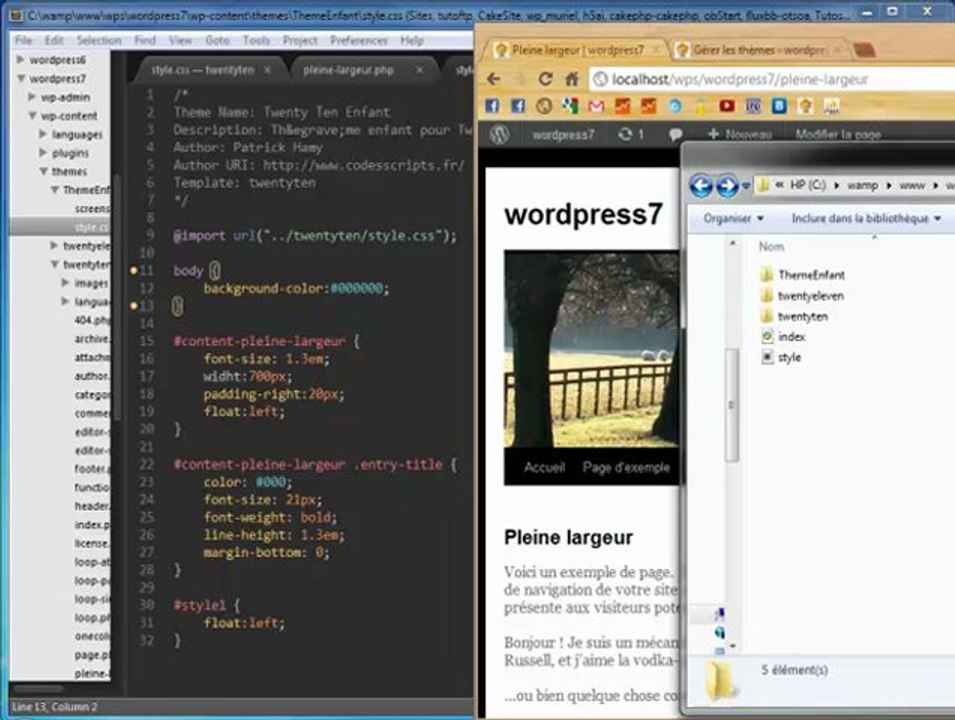Click the Explorer window forward arrow
Screen dimensions: 955x720
click(727, 186)
